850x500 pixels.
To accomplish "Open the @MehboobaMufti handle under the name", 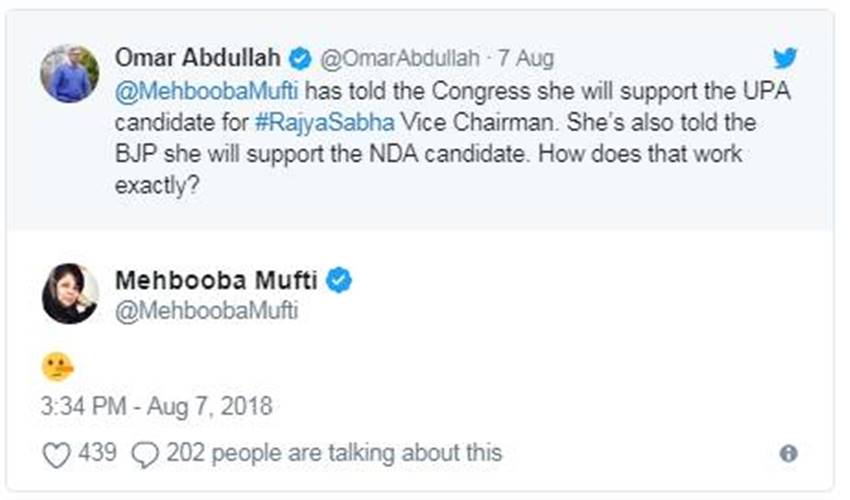I will (207, 311).
